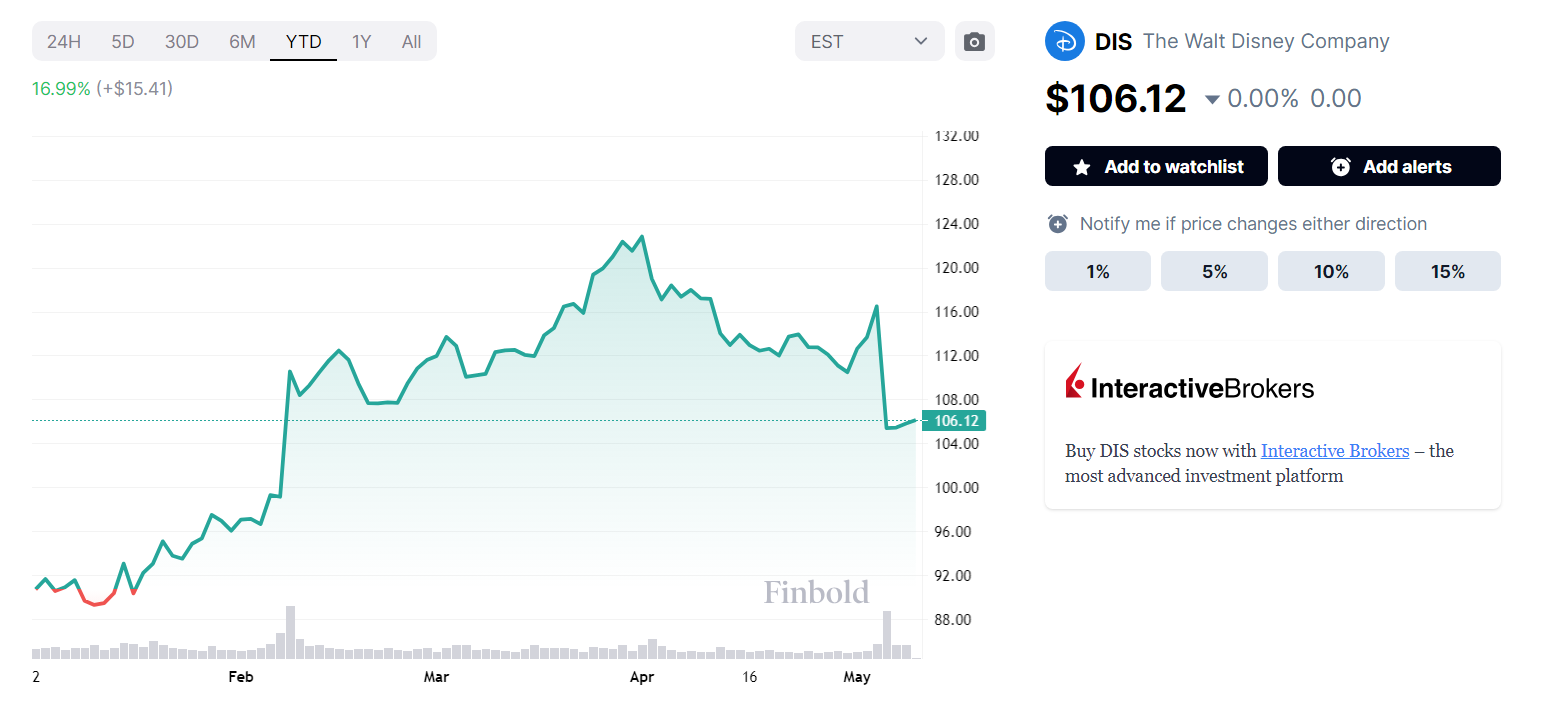Click the DIS ticker symbol
This screenshot has width=1554, height=711.
click(x=1113, y=41)
